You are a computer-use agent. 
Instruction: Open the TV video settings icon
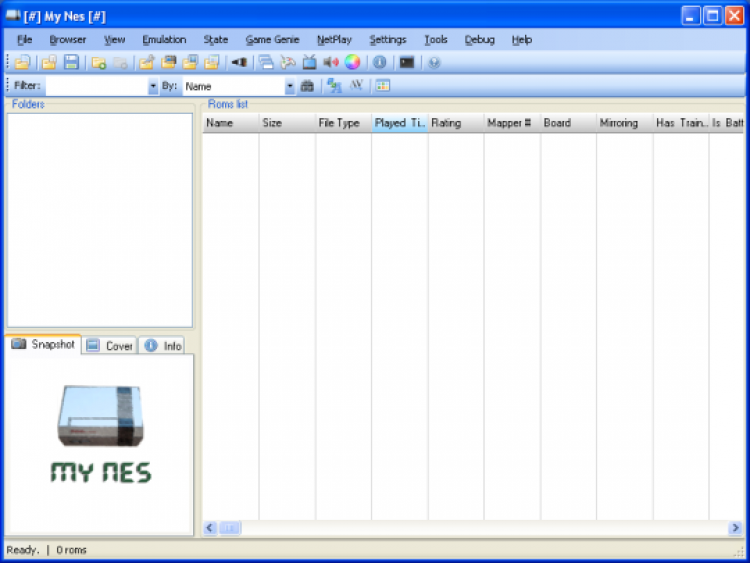point(309,62)
